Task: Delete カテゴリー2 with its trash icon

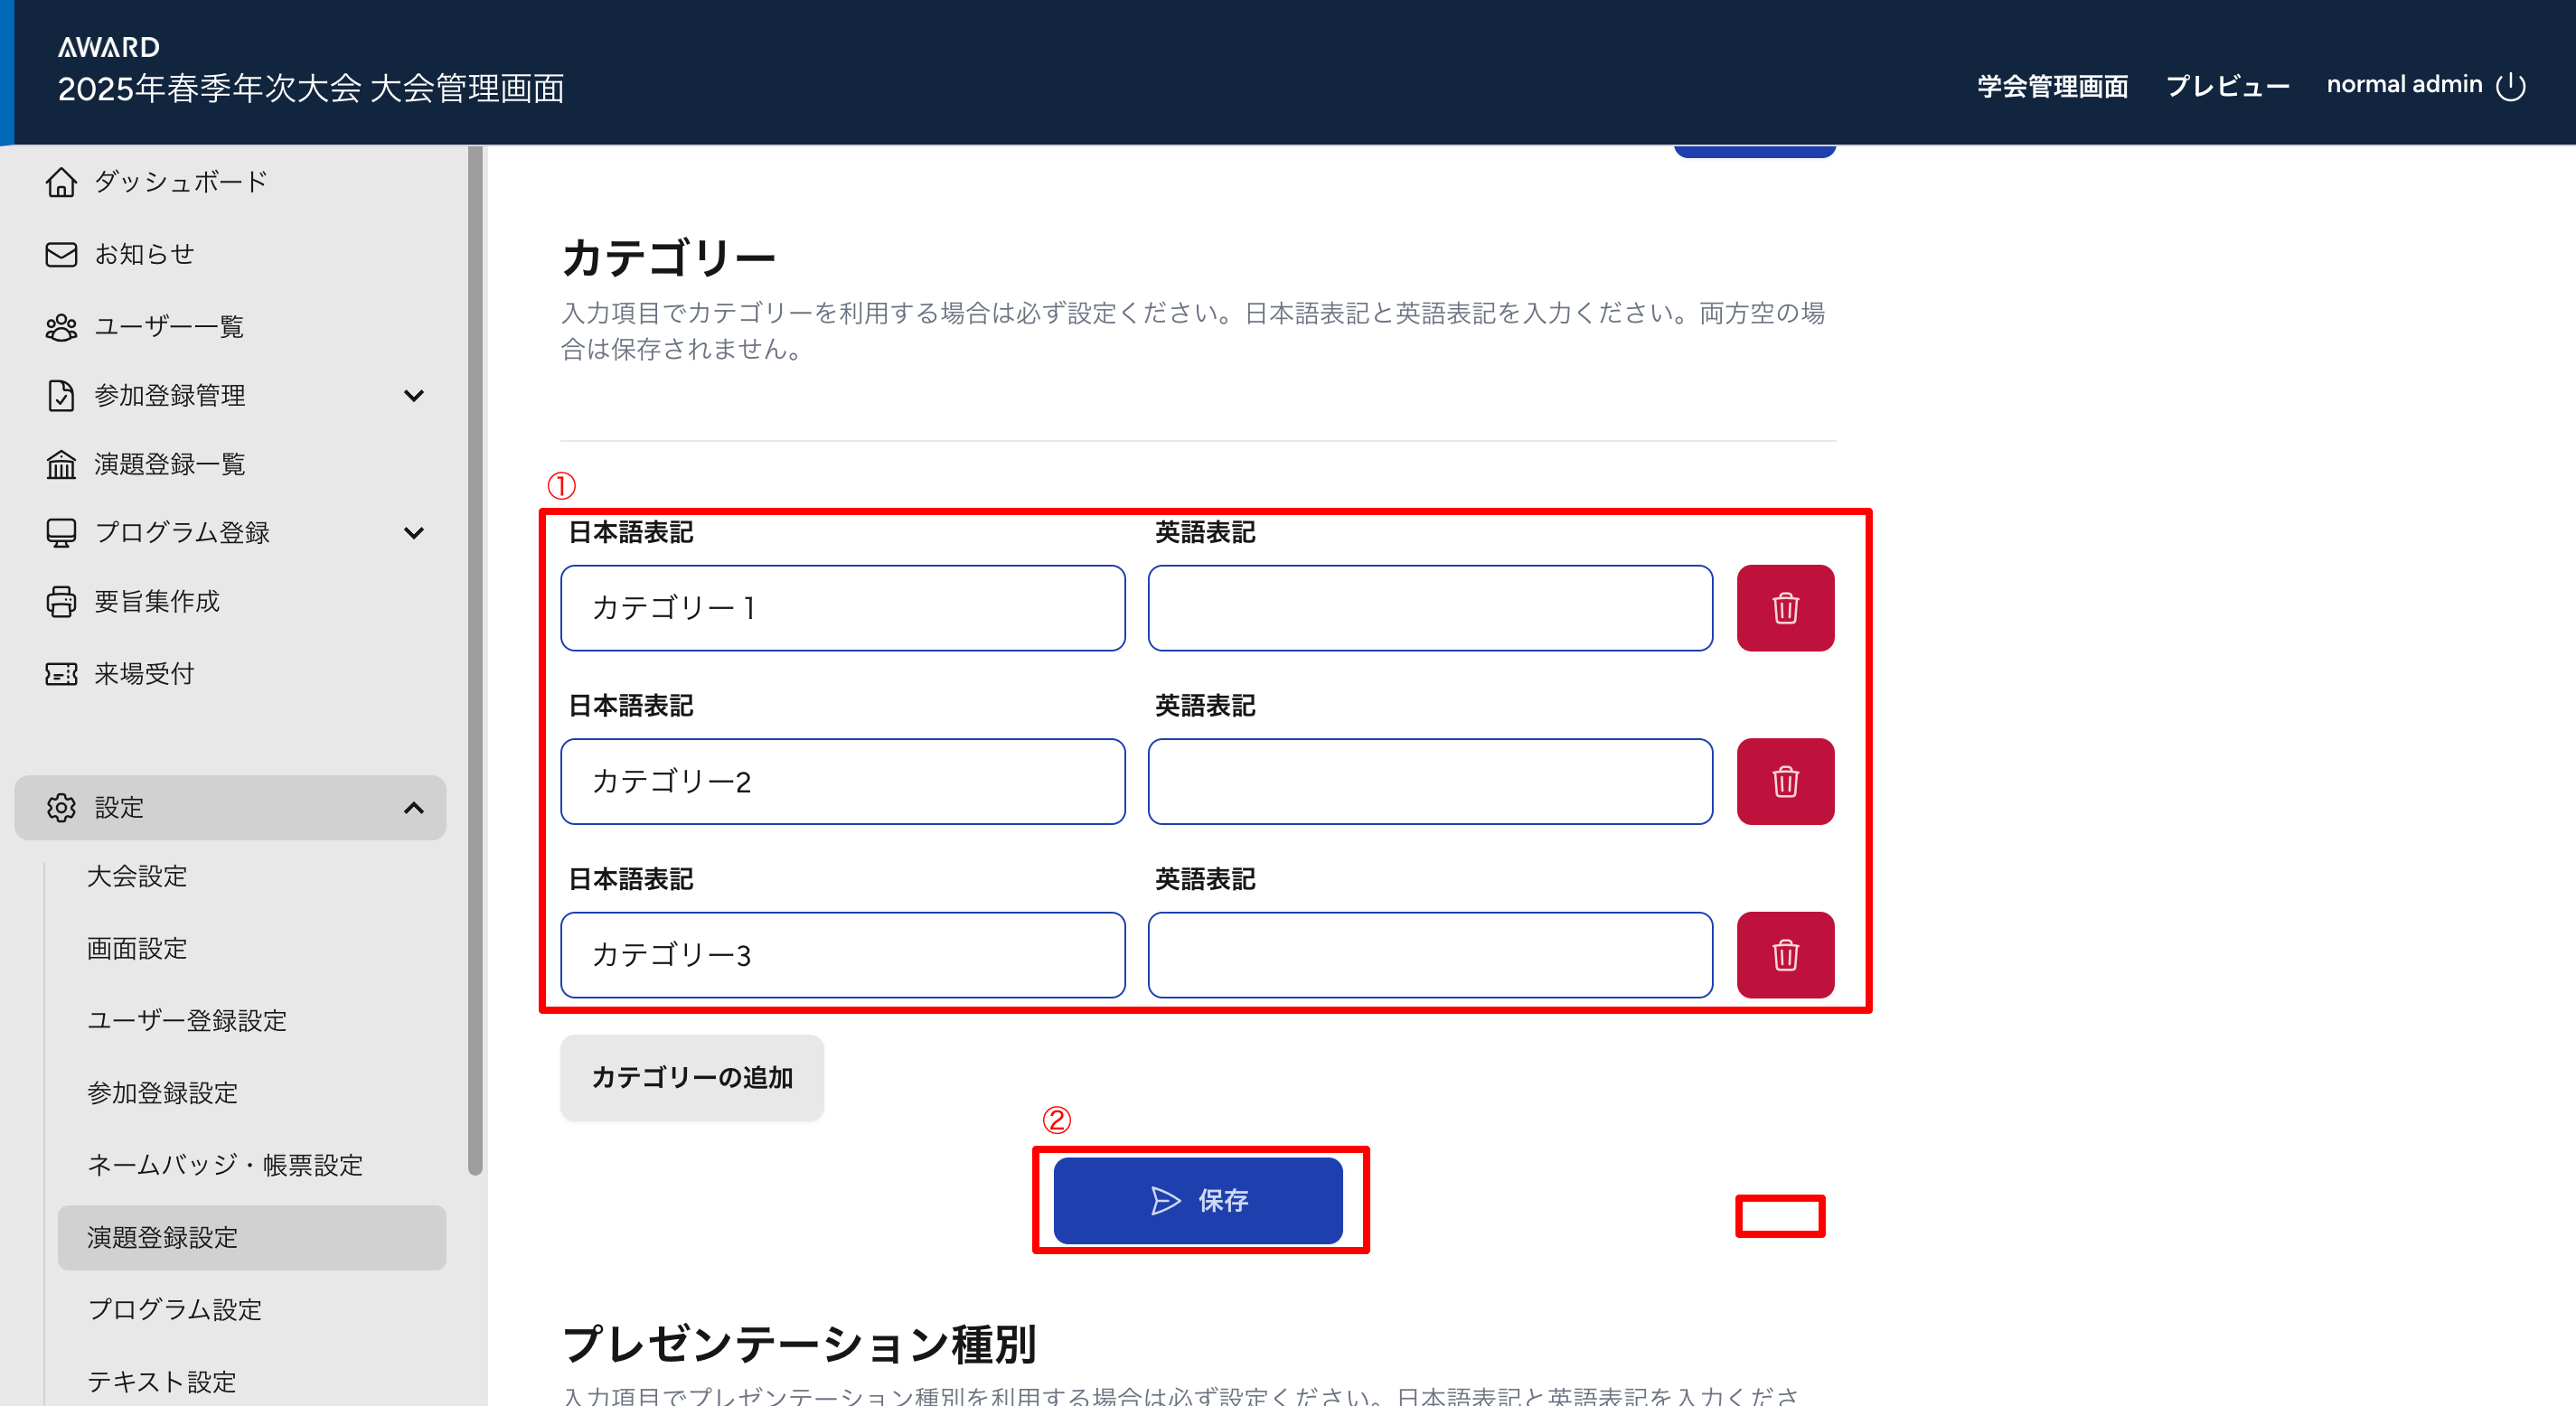Action: [x=1784, y=781]
